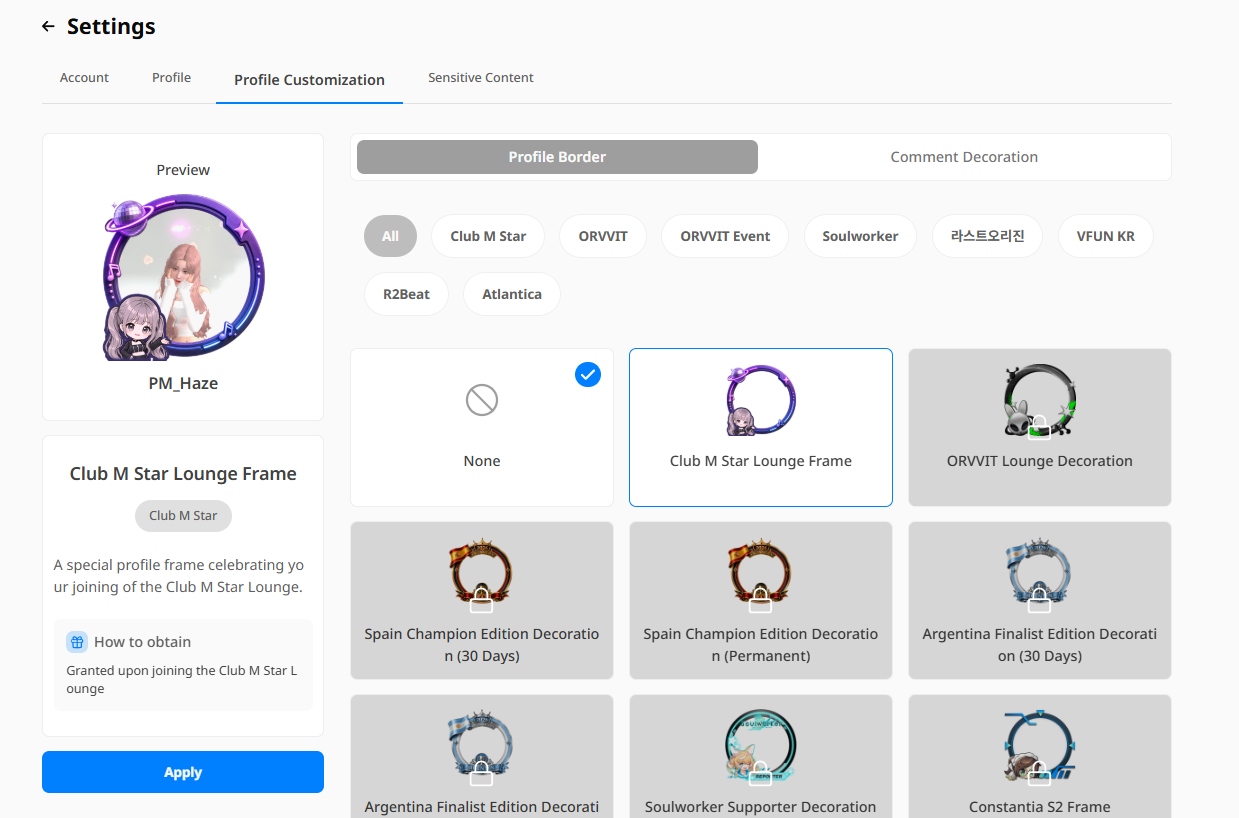Filter borders by Atlantica

[x=512, y=294]
